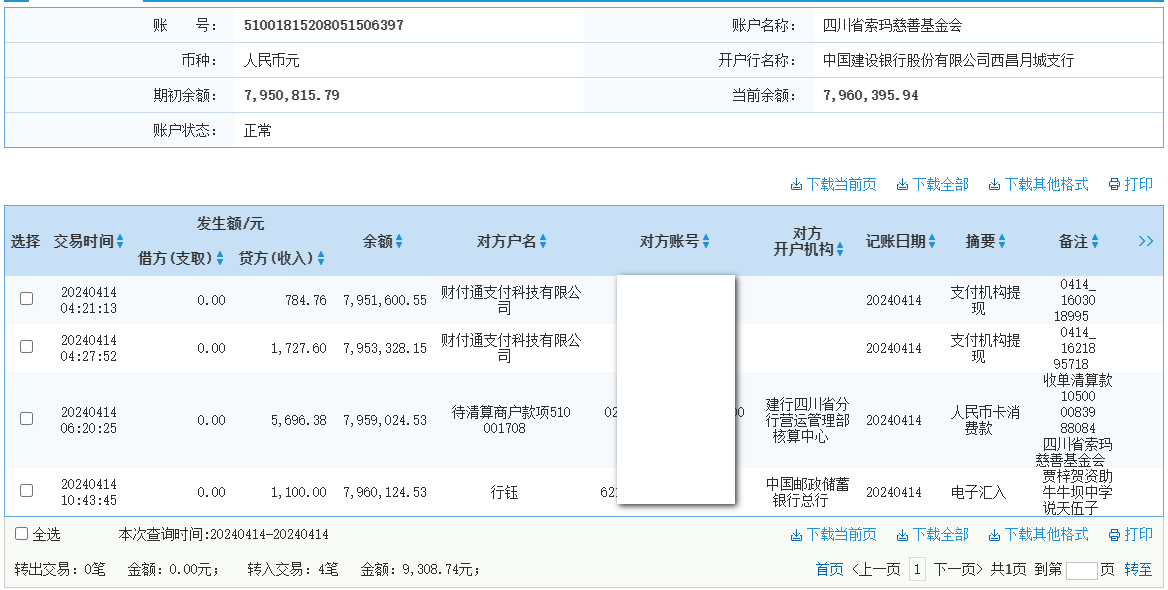
Task: Click top 下载全部 download link
Action: pyautogui.click(x=933, y=184)
